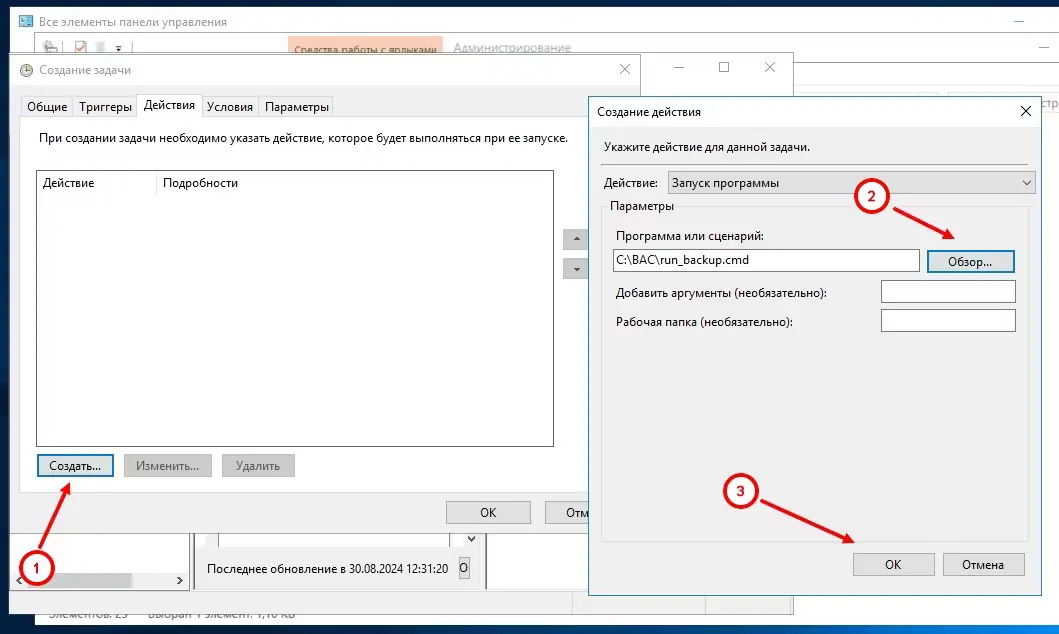Click the Изменить... button
Image resolution: width=1059 pixels, height=634 pixels.
coord(167,466)
